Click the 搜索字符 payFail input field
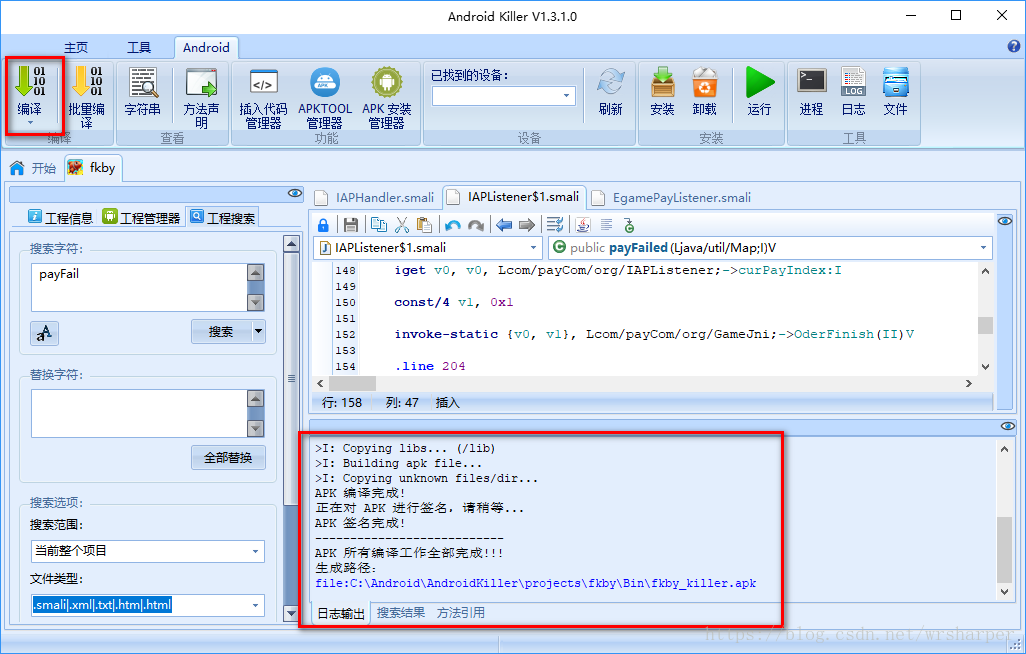The image size is (1026, 654). pos(139,287)
